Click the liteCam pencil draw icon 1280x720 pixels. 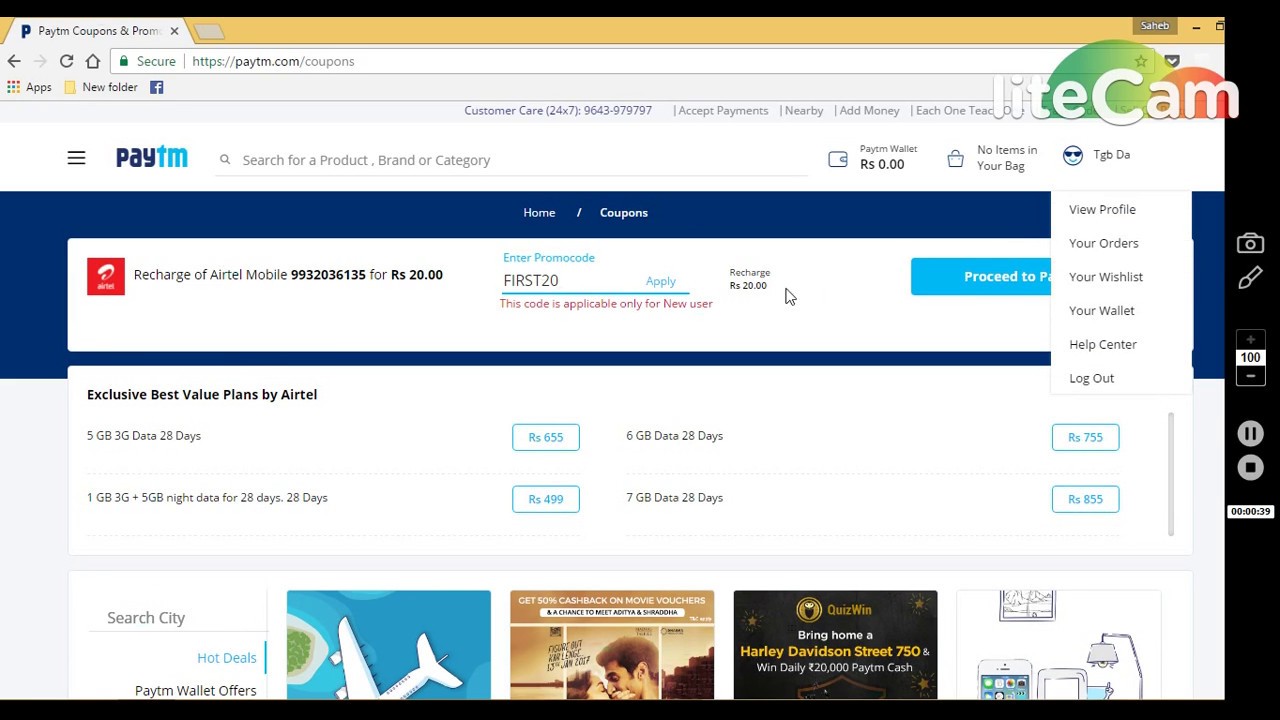pos(1250,278)
